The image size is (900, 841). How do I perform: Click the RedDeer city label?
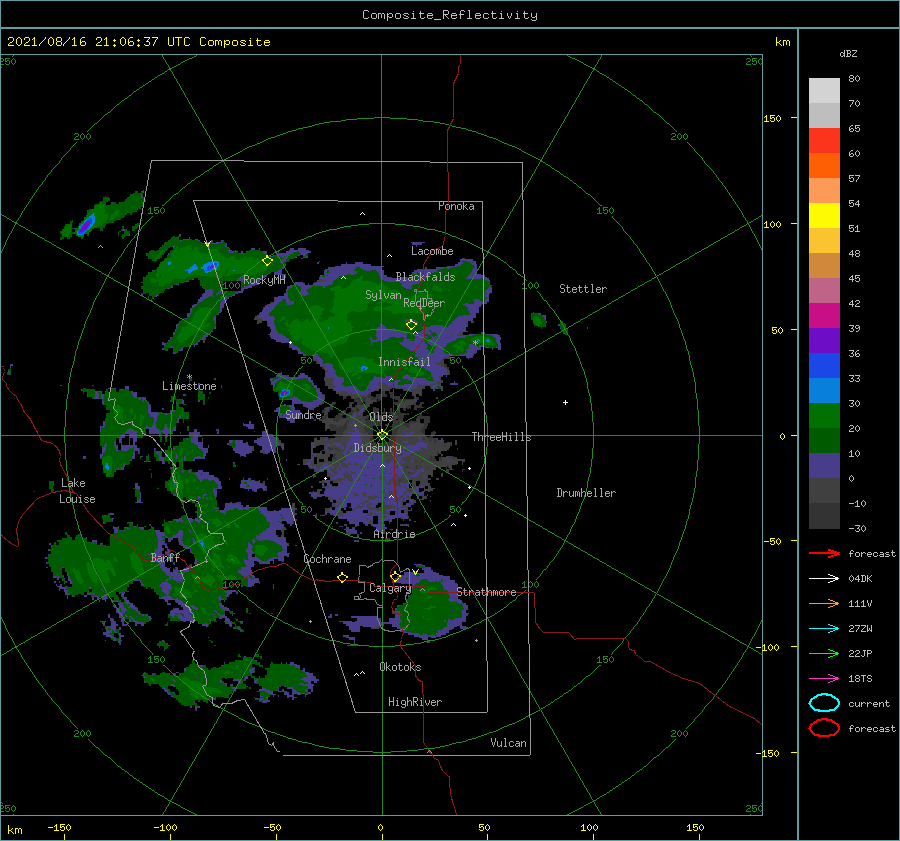424,303
